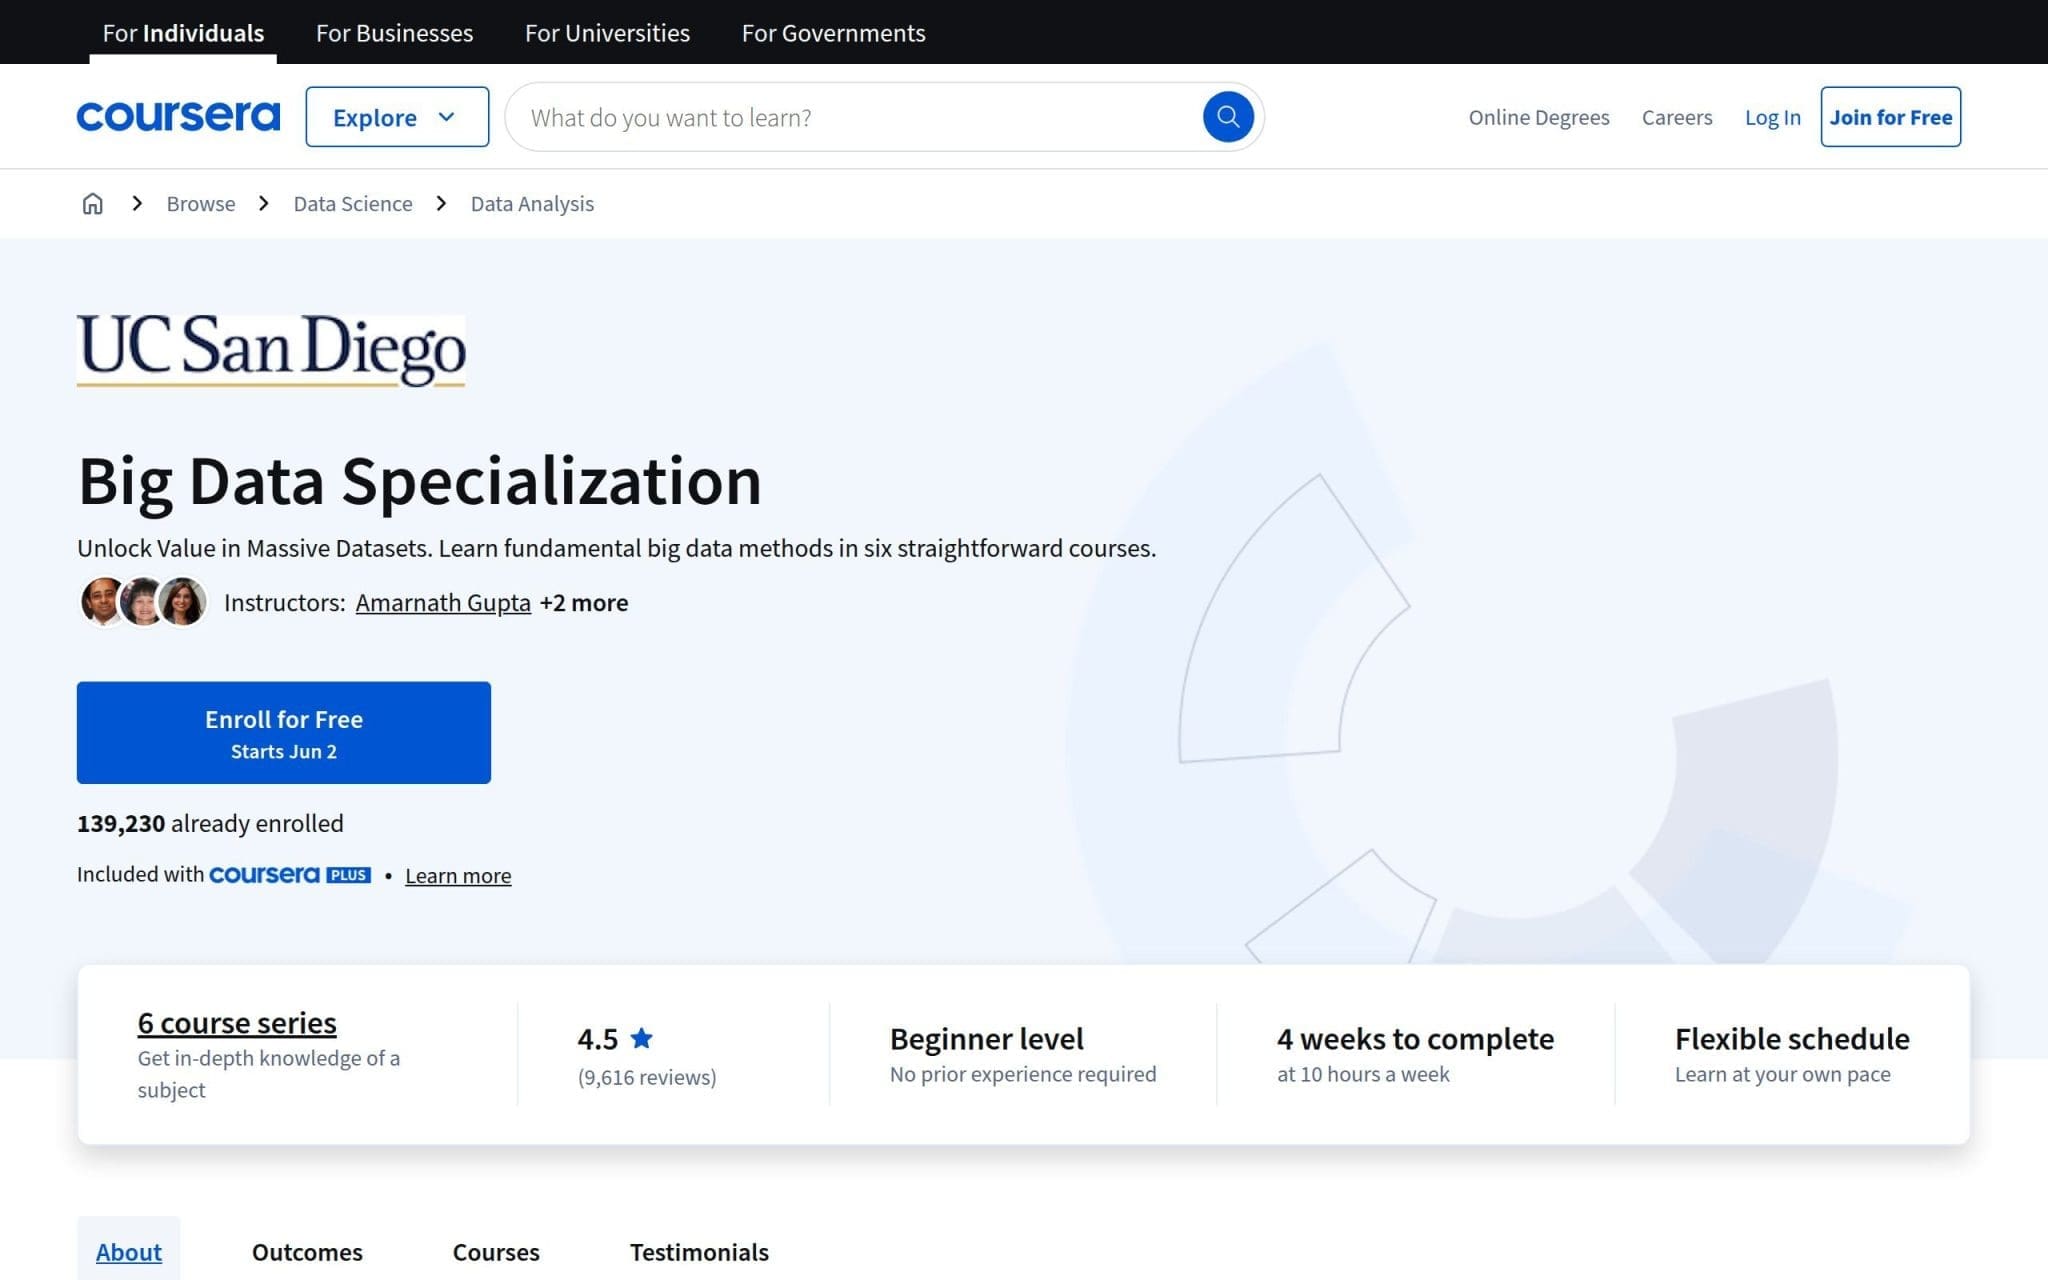This screenshot has height=1280, width=2048.
Task: Select the For Individuals tab
Action: pyautogui.click(x=183, y=33)
